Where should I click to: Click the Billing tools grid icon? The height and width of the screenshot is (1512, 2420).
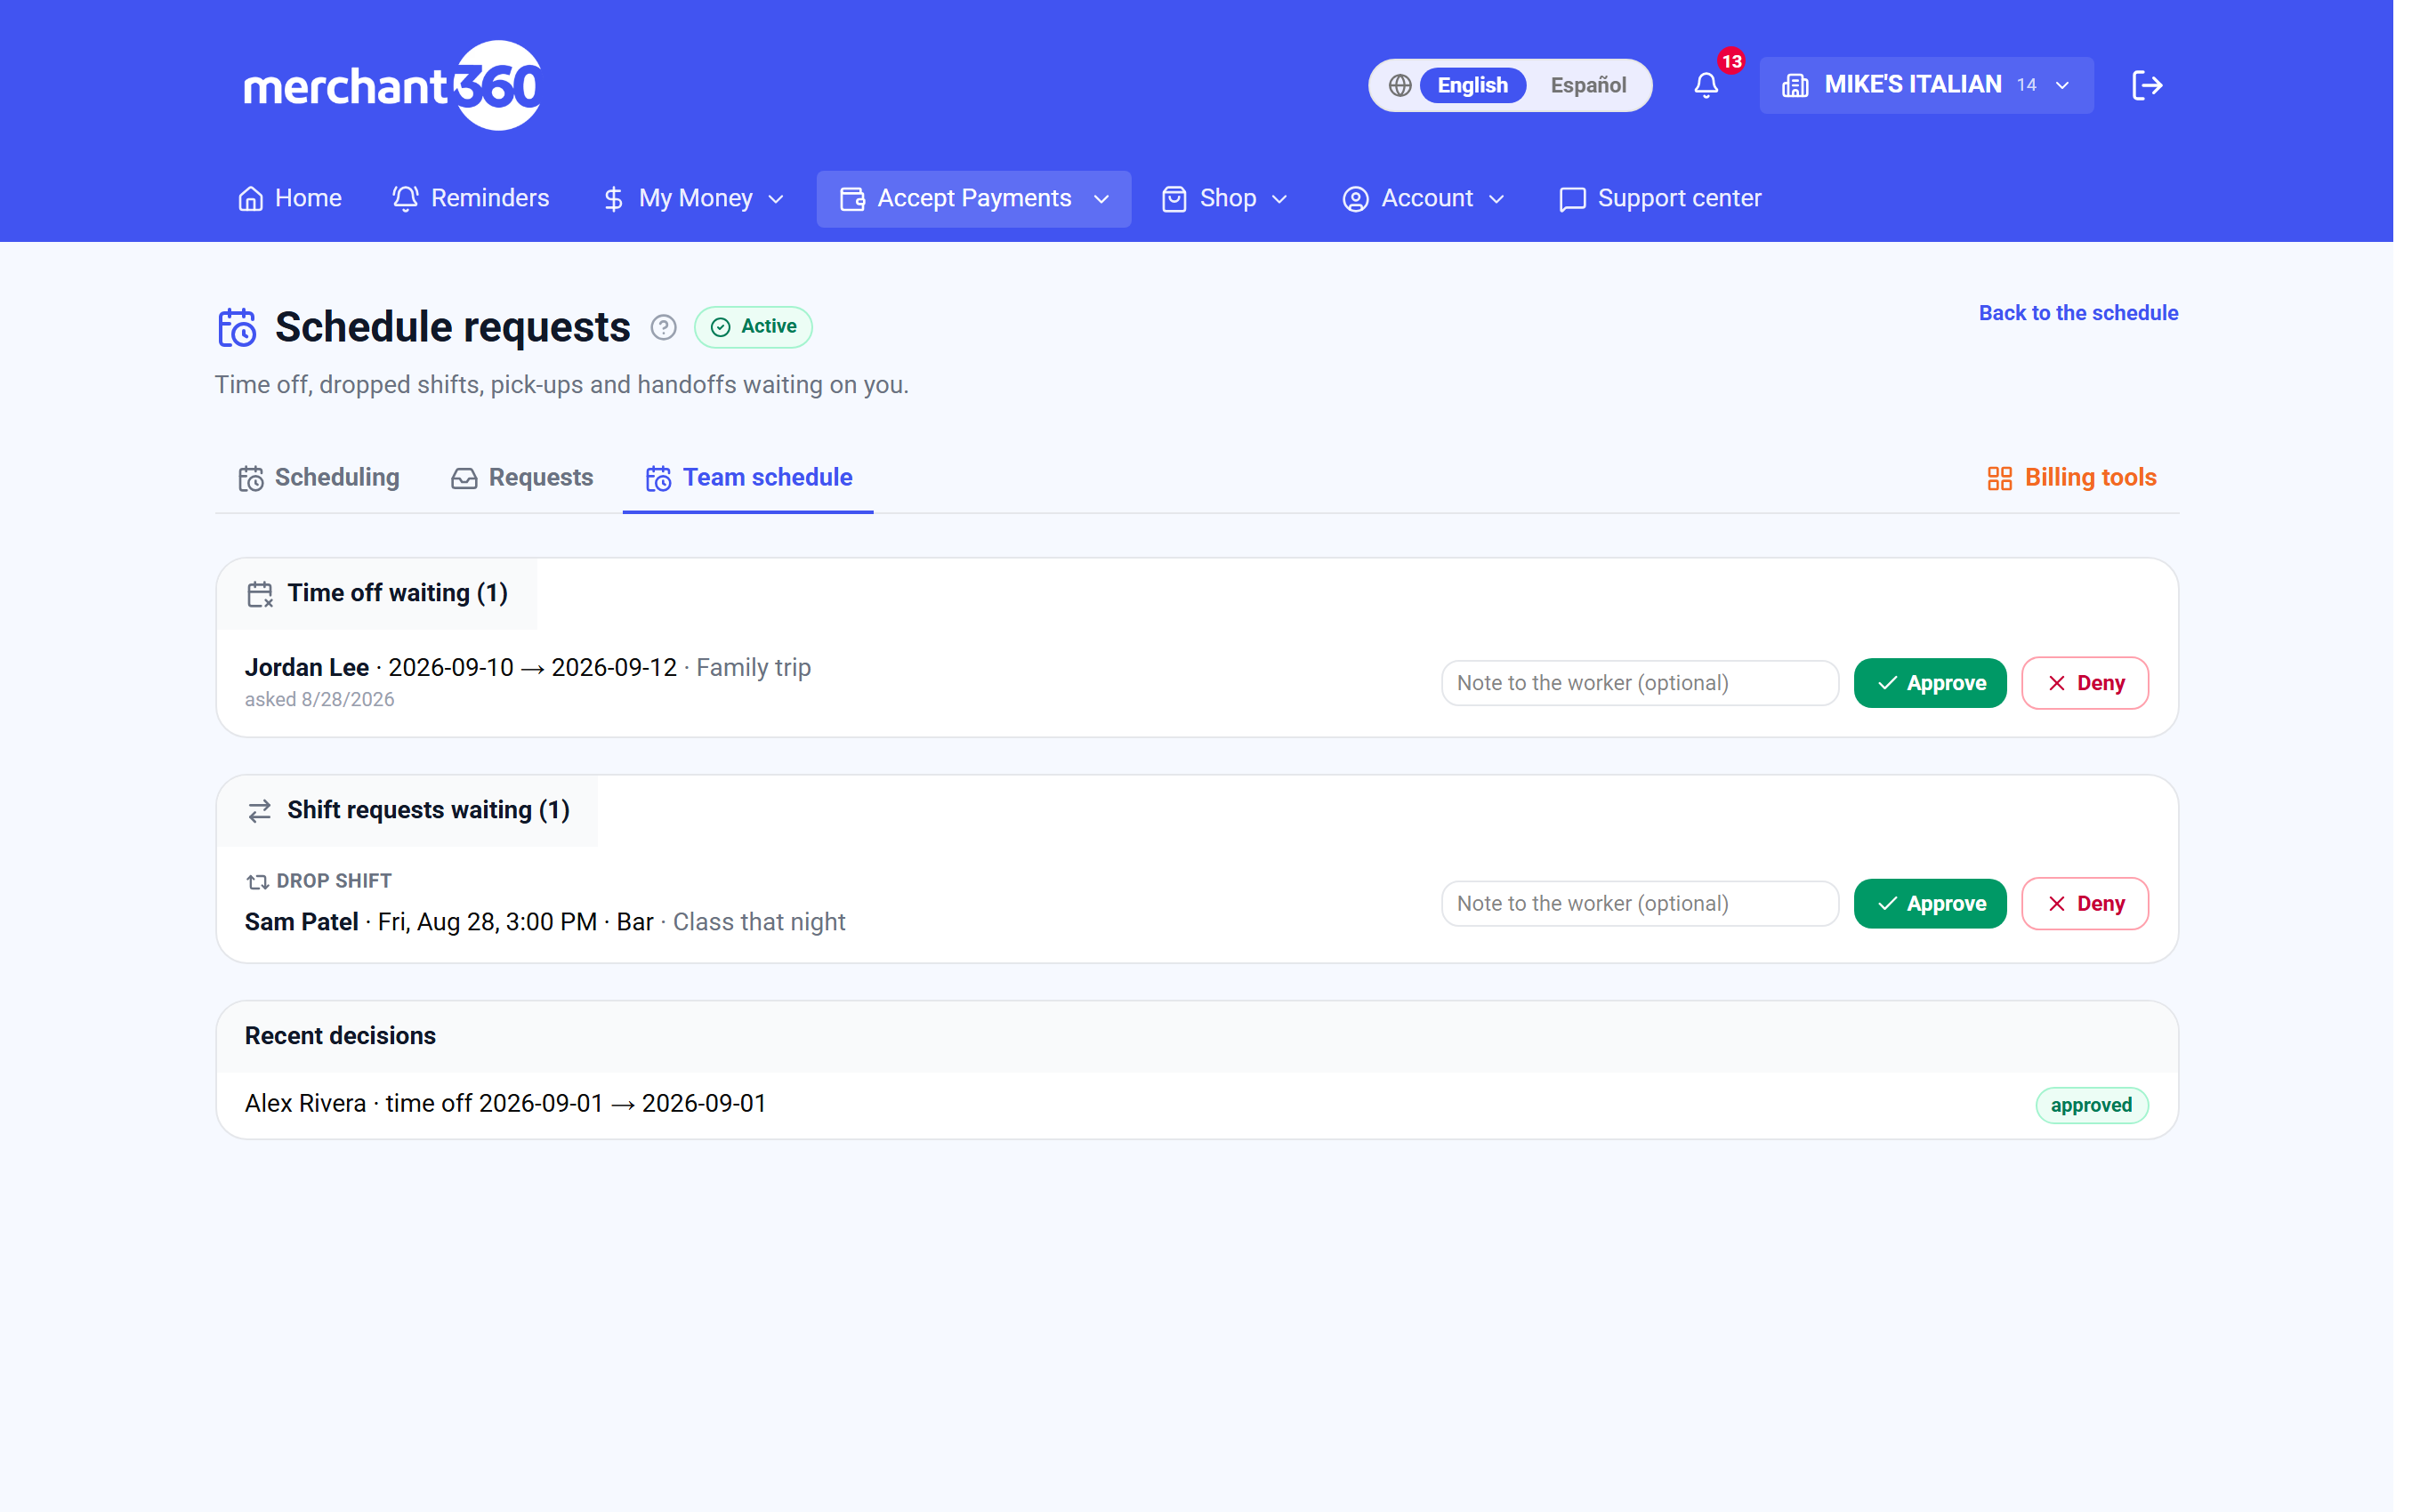[x=1999, y=479]
